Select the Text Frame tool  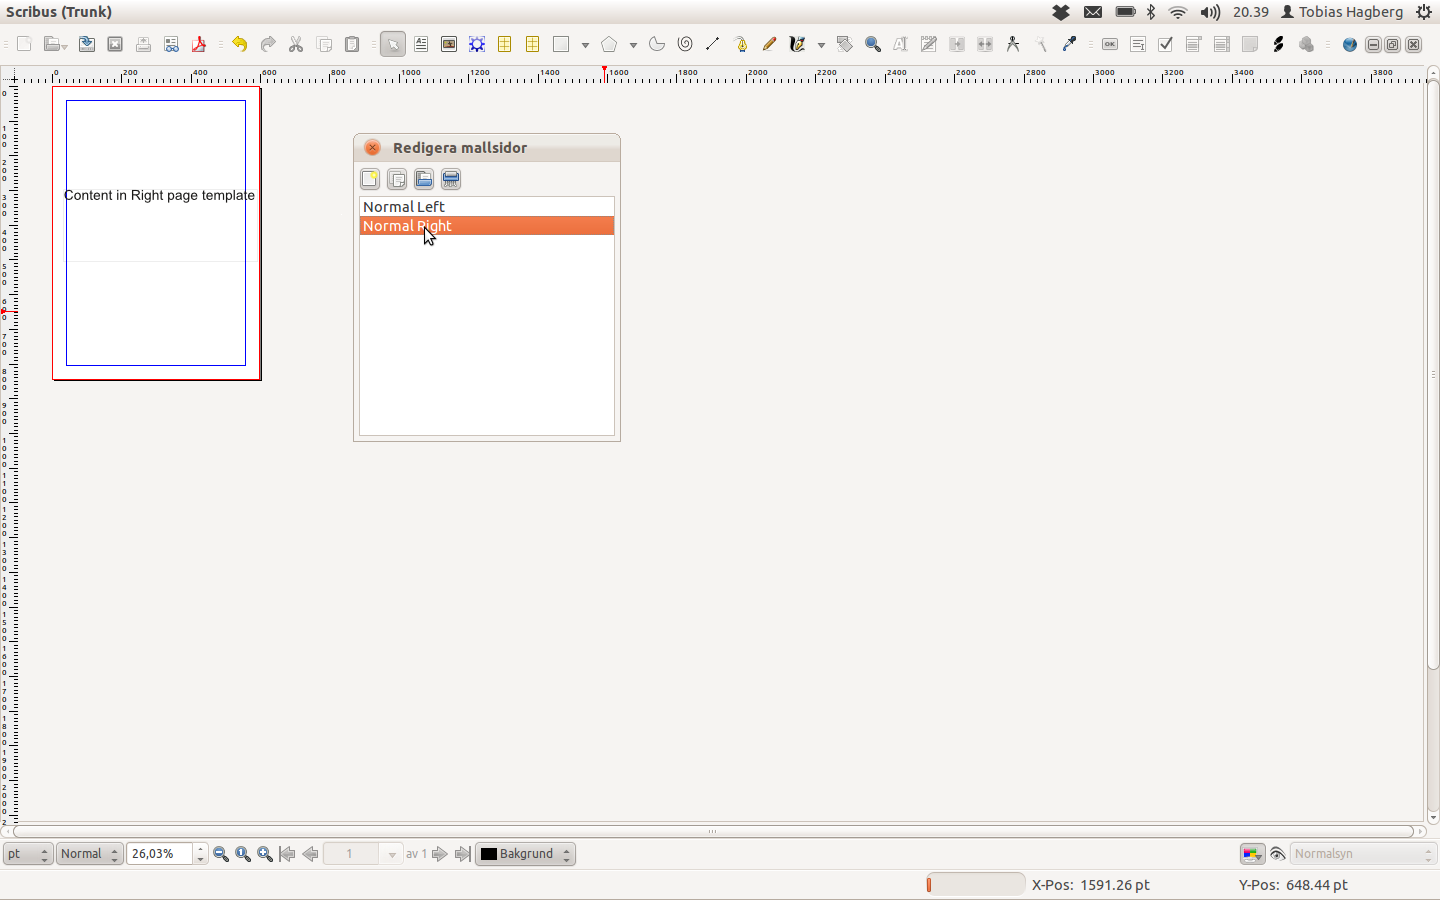click(x=421, y=44)
